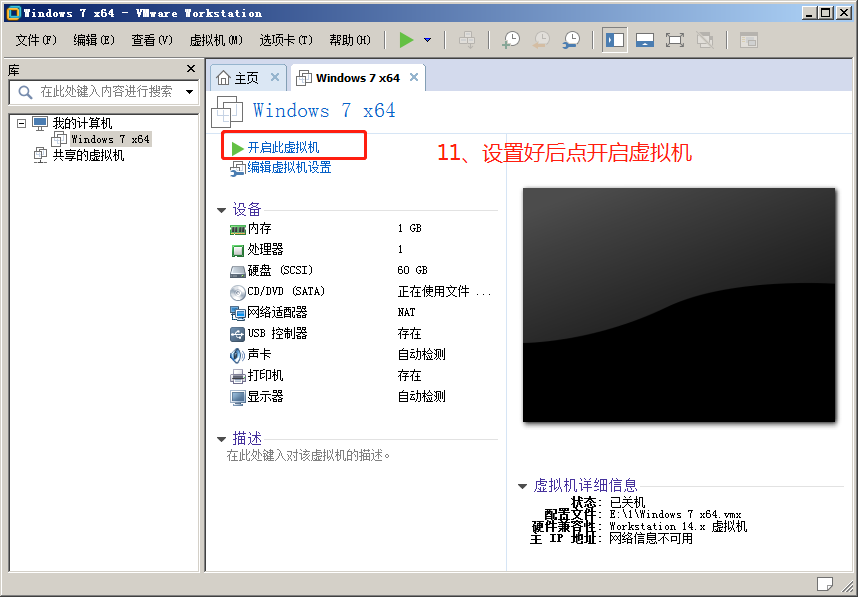Collapse the 虚拟机详细信息 section

522,486
